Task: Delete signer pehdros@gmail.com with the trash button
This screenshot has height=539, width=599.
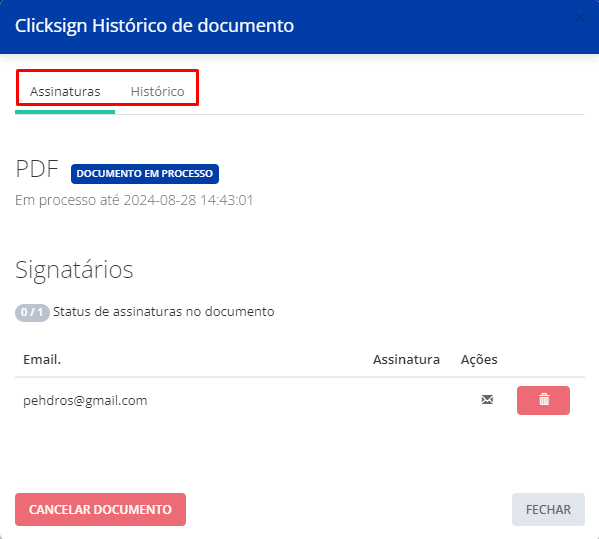Action: point(543,400)
